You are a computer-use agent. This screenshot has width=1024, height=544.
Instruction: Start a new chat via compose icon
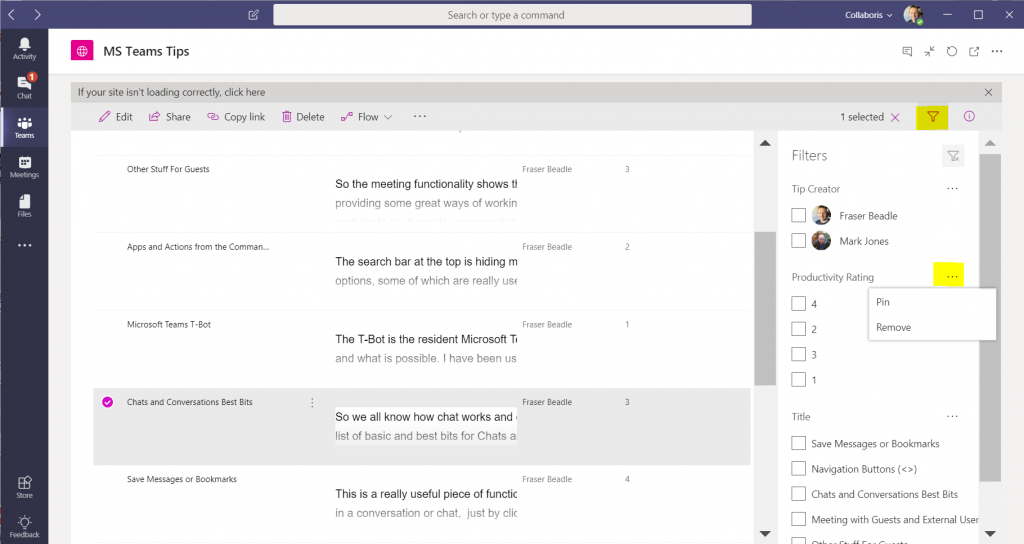tap(253, 14)
